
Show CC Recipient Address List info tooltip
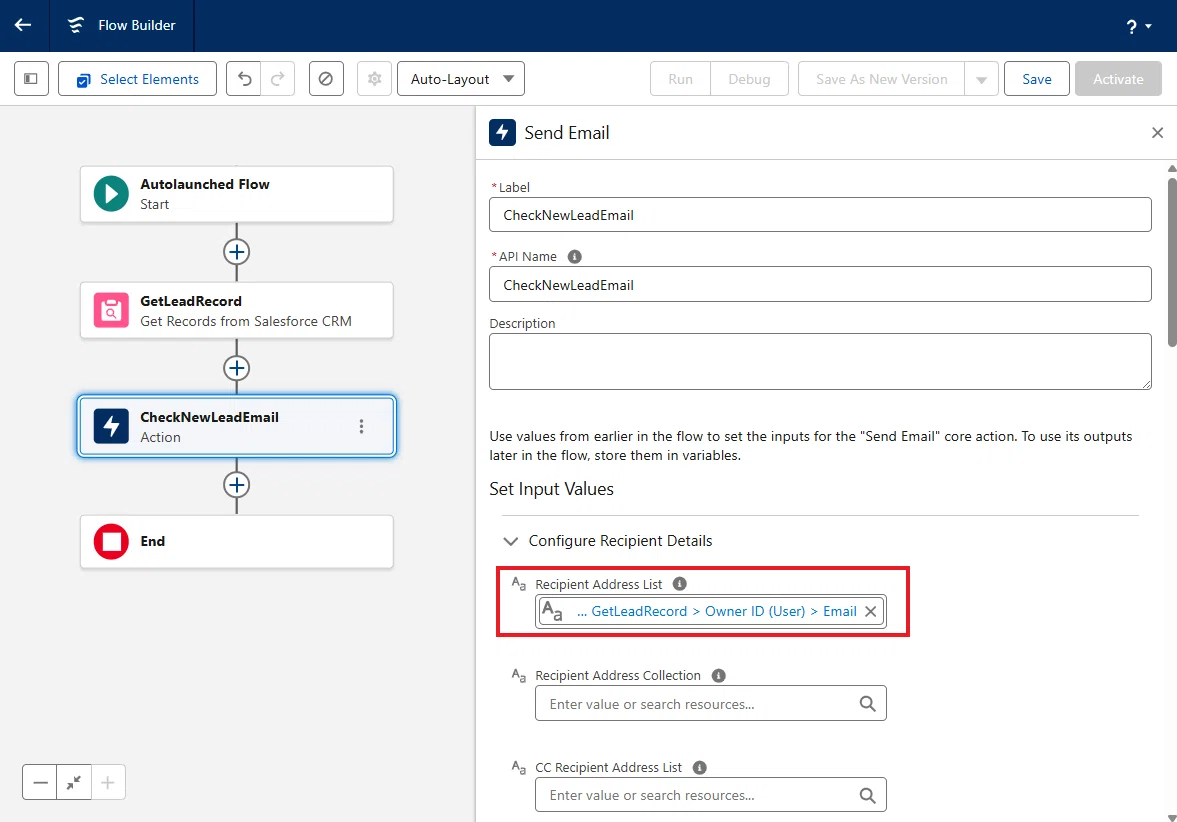point(700,767)
